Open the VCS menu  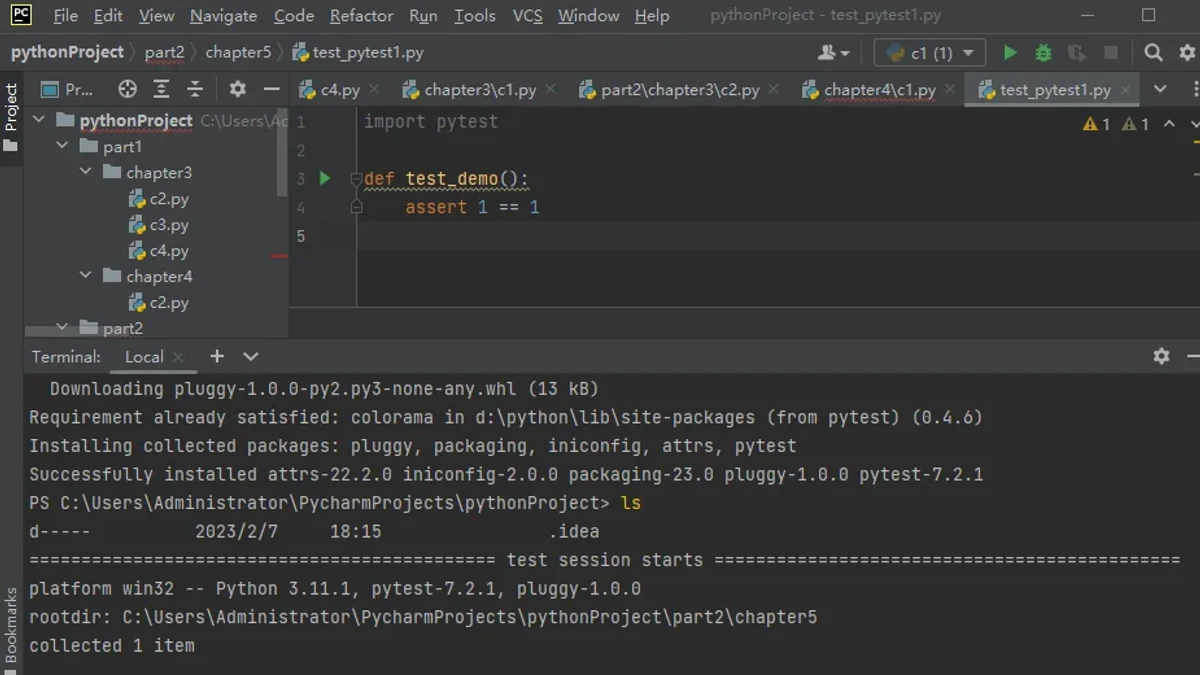(x=527, y=16)
